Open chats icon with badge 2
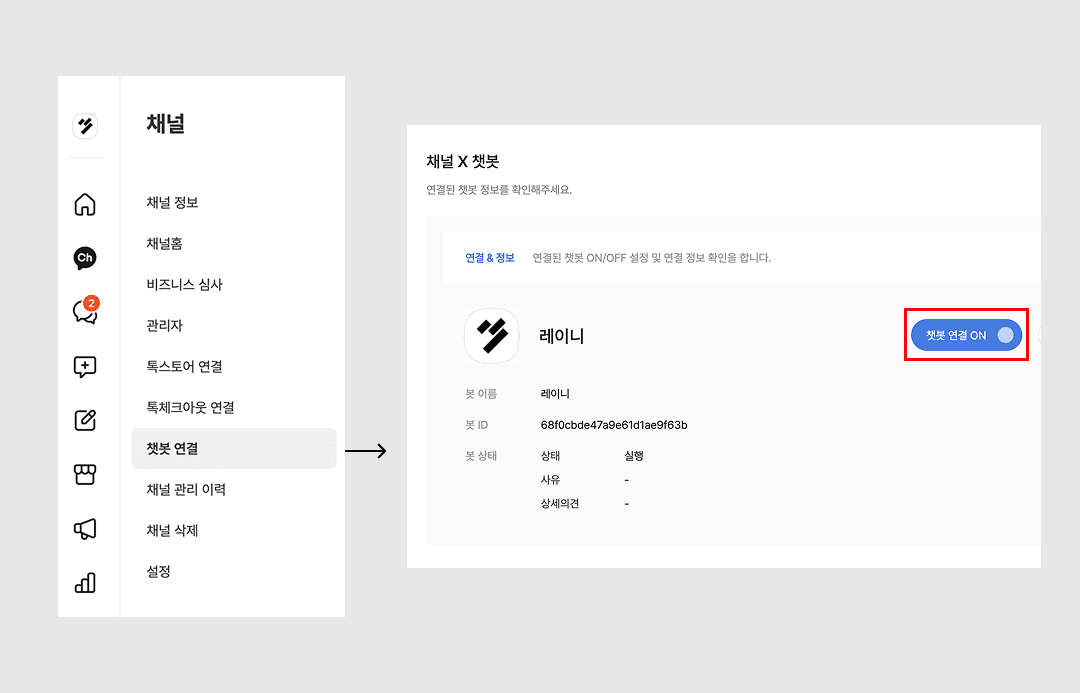The height and width of the screenshot is (693, 1080). (85, 311)
